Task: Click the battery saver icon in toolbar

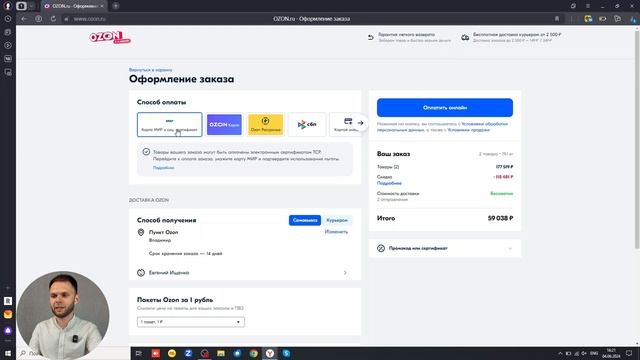Action: (x=602, y=19)
